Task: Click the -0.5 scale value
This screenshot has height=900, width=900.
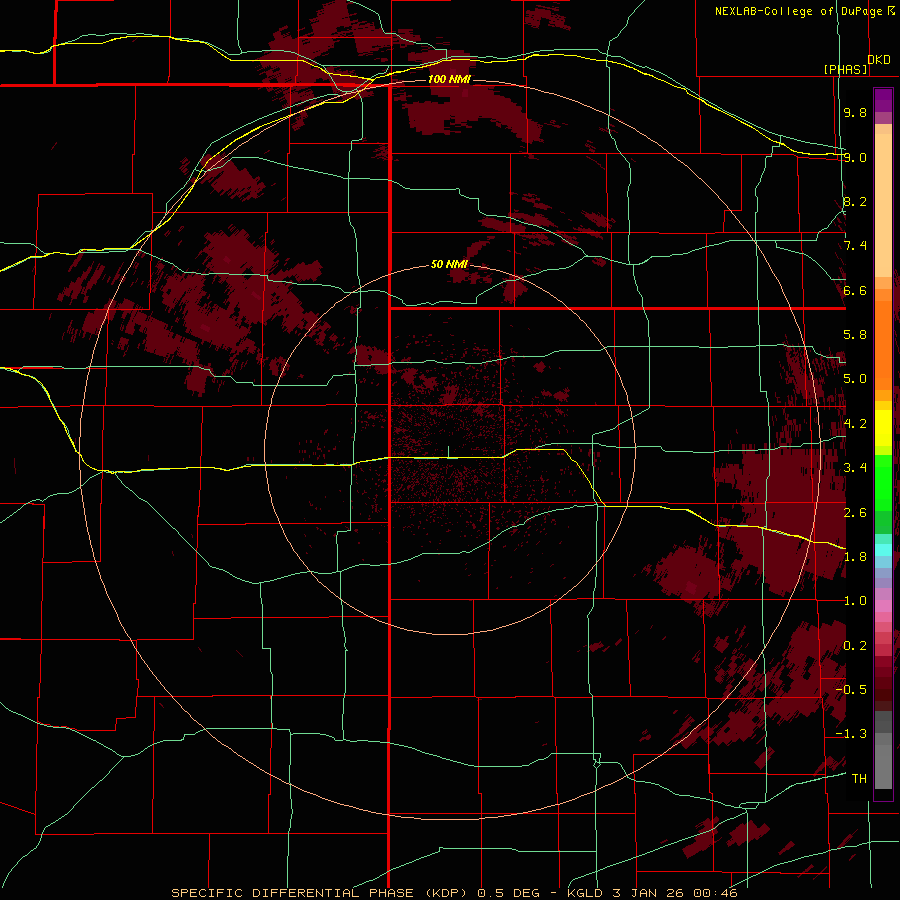Action: [x=851, y=690]
